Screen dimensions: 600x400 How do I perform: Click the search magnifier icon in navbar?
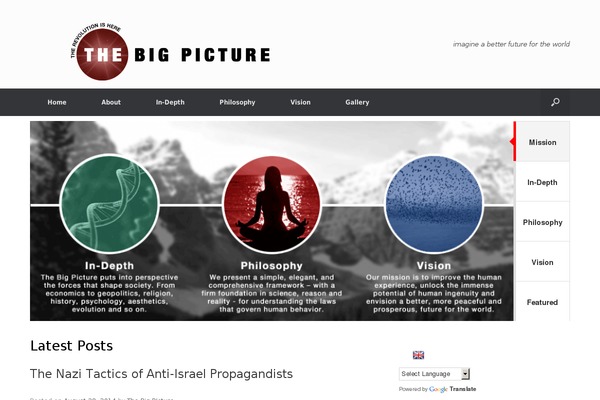coord(555,102)
